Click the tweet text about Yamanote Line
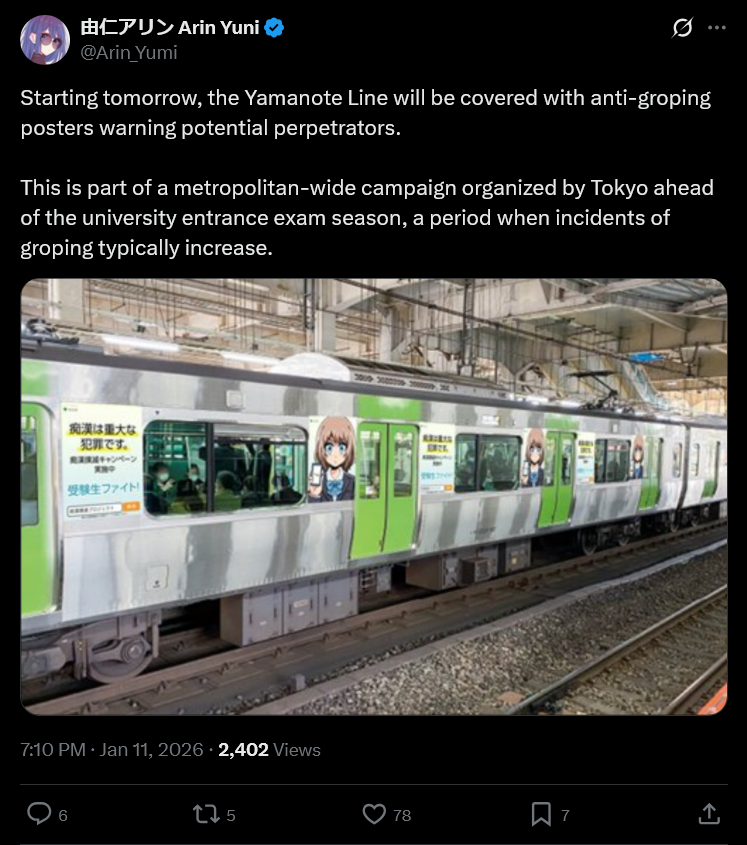Viewport: 747px width, 845px height. 365,113
